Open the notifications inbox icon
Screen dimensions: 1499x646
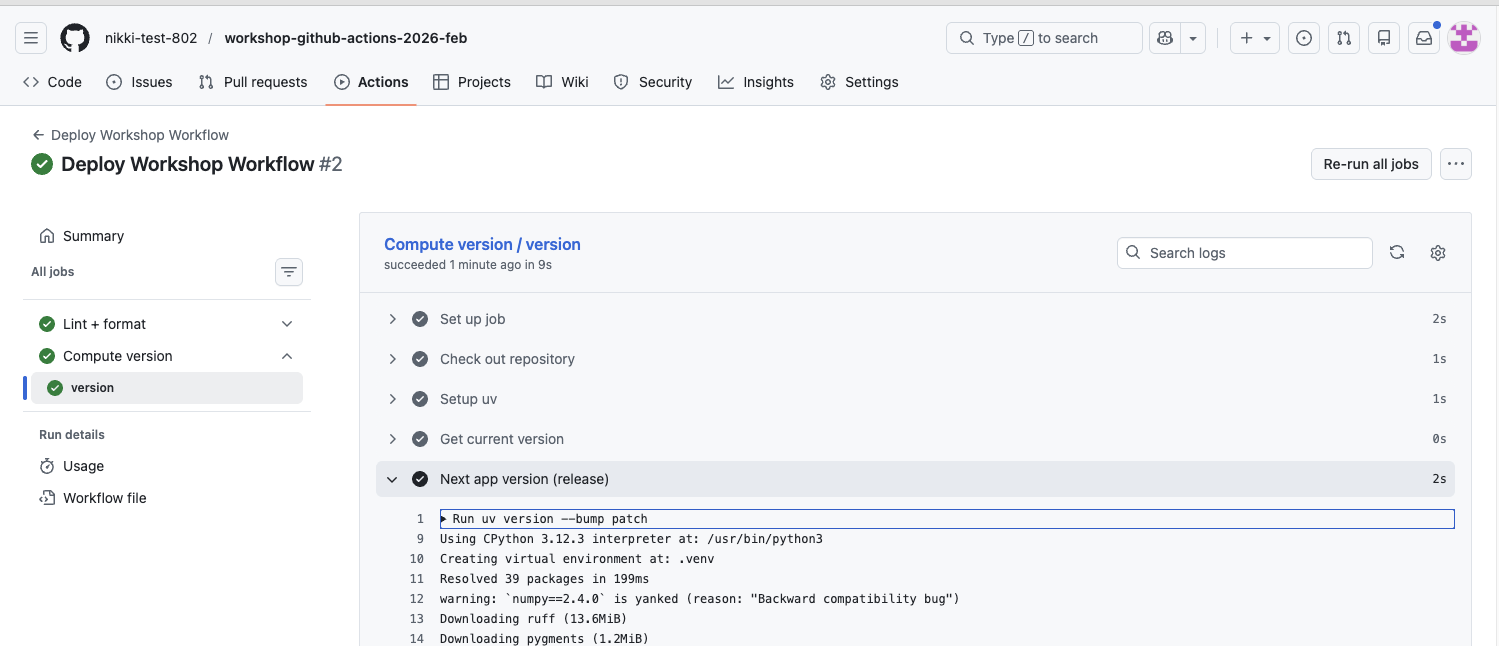1423,37
